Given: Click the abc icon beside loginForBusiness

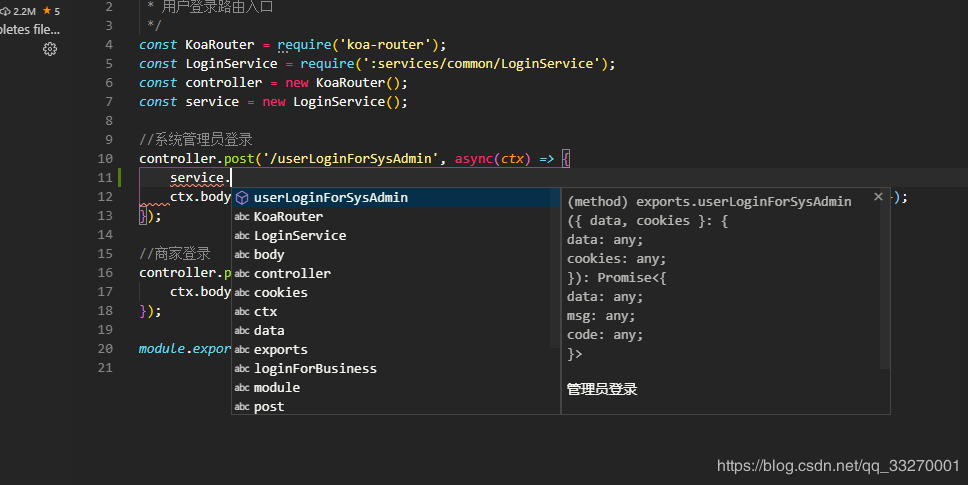Looking at the screenshot, I should [242, 369].
